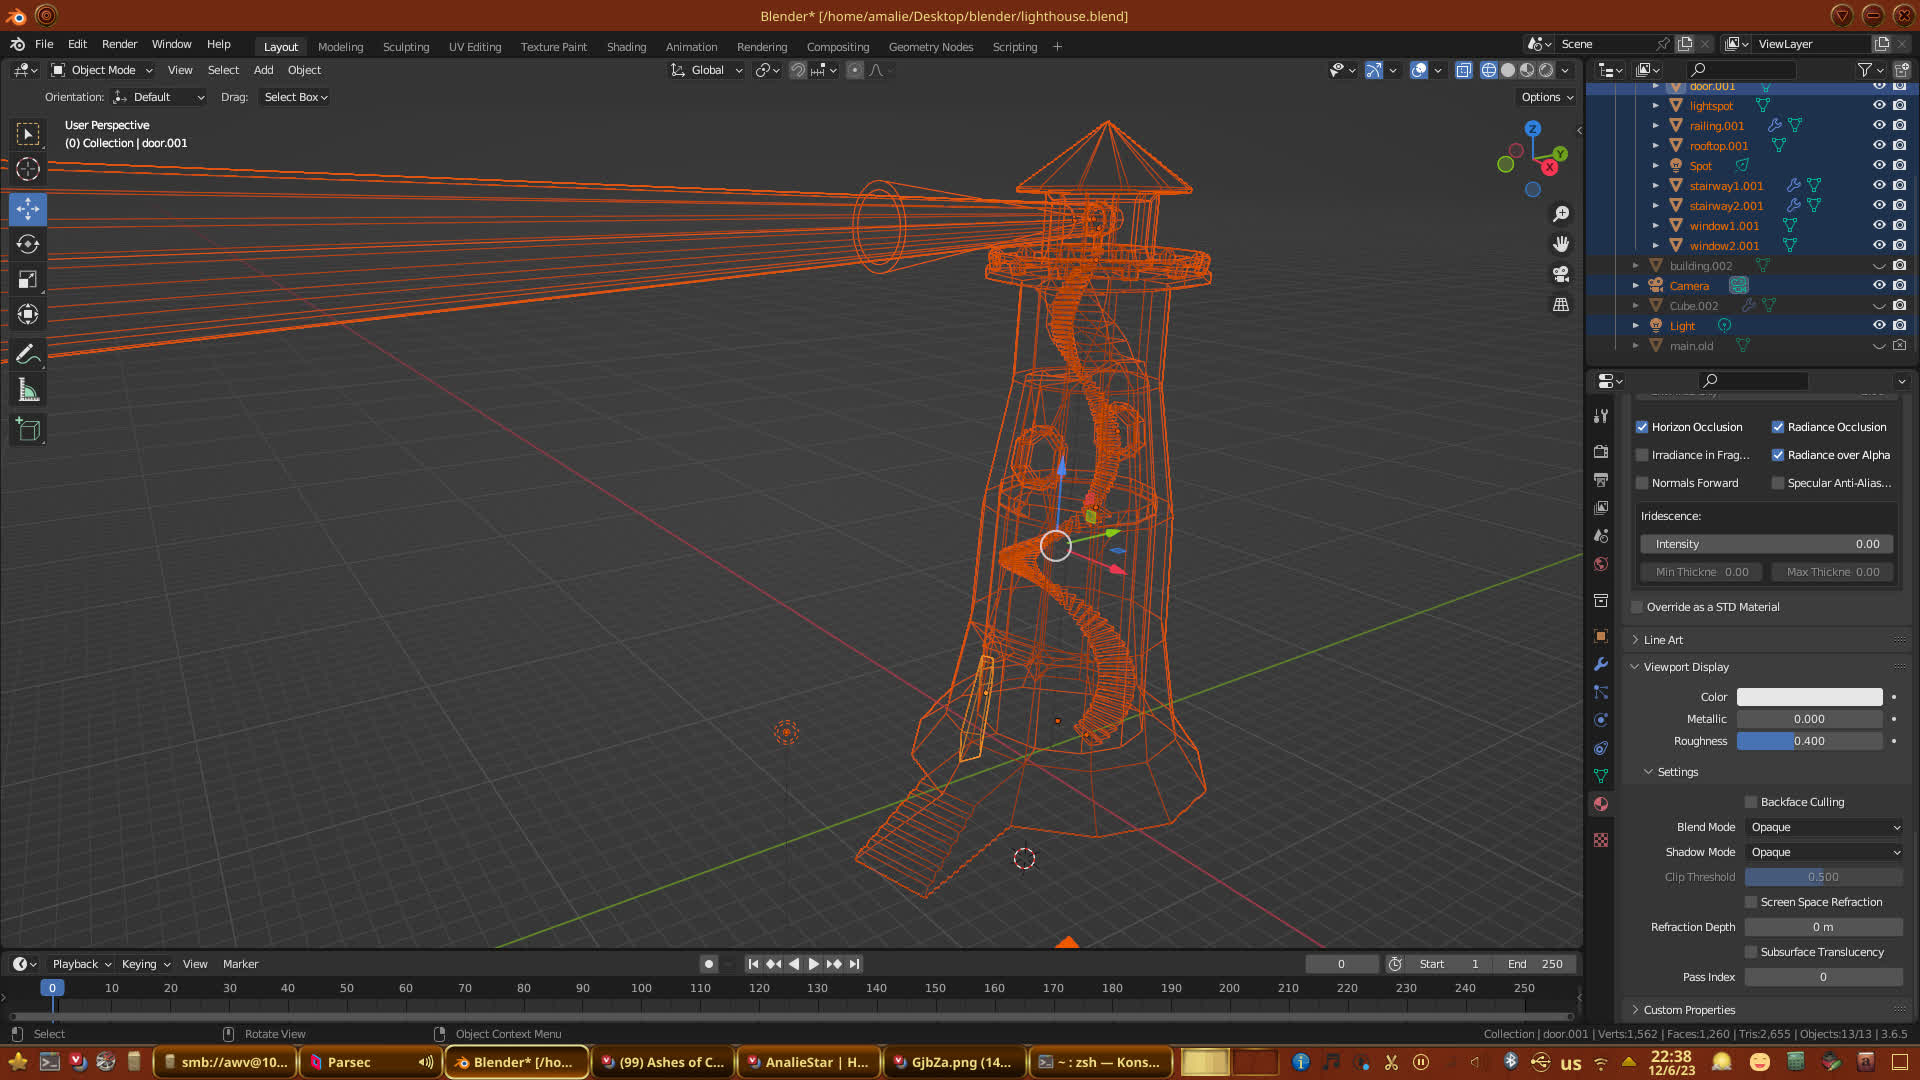Toggle X-ray display in viewport header
1920x1080 pixels.
pyautogui.click(x=1464, y=70)
